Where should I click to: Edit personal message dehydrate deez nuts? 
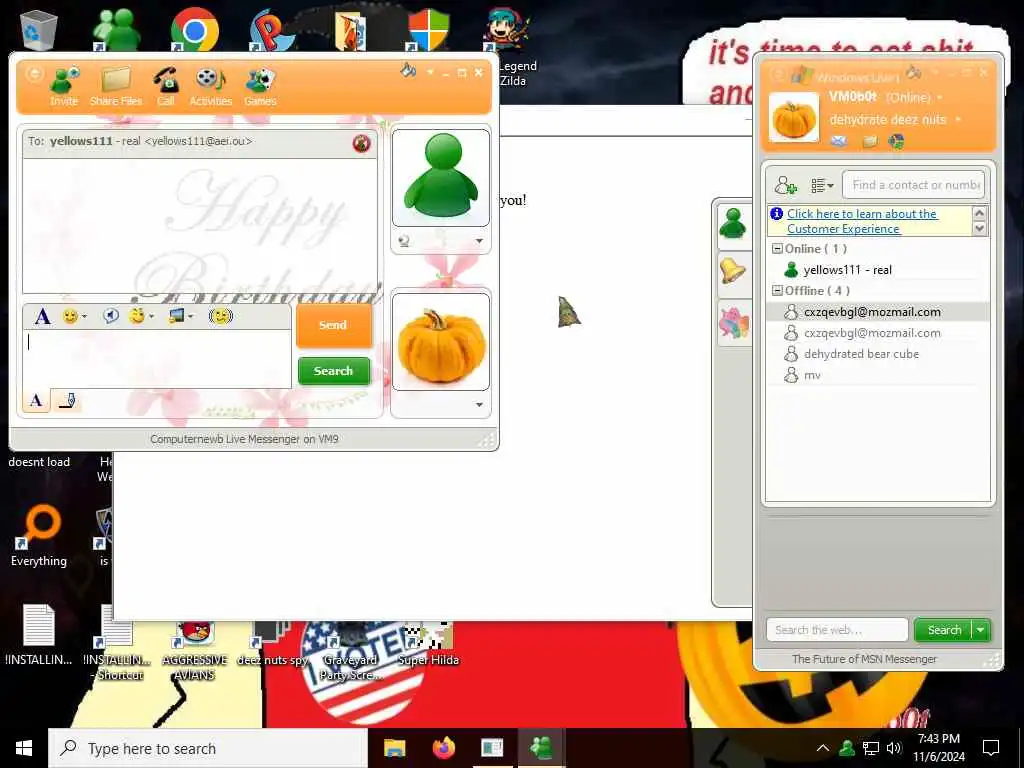coord(888,120)
